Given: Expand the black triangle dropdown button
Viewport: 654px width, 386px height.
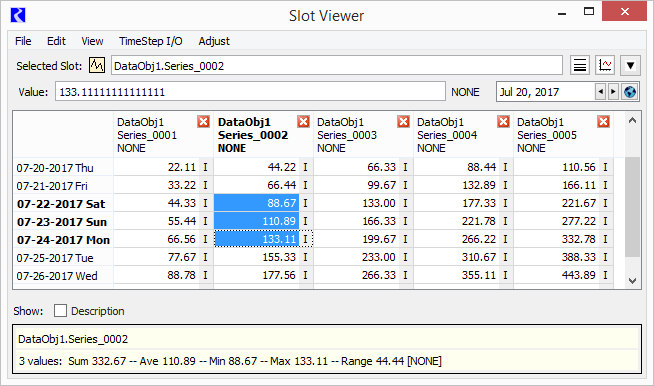Looking at the screenshot, I should pyautogui.click(x=630, y=66).
